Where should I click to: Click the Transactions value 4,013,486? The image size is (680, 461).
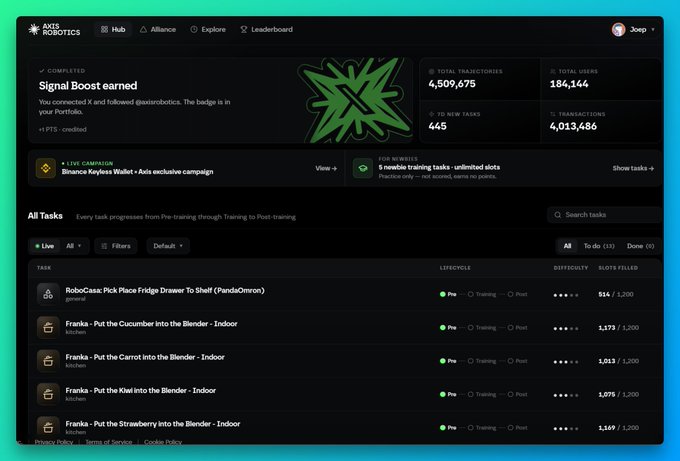(573, 126)
